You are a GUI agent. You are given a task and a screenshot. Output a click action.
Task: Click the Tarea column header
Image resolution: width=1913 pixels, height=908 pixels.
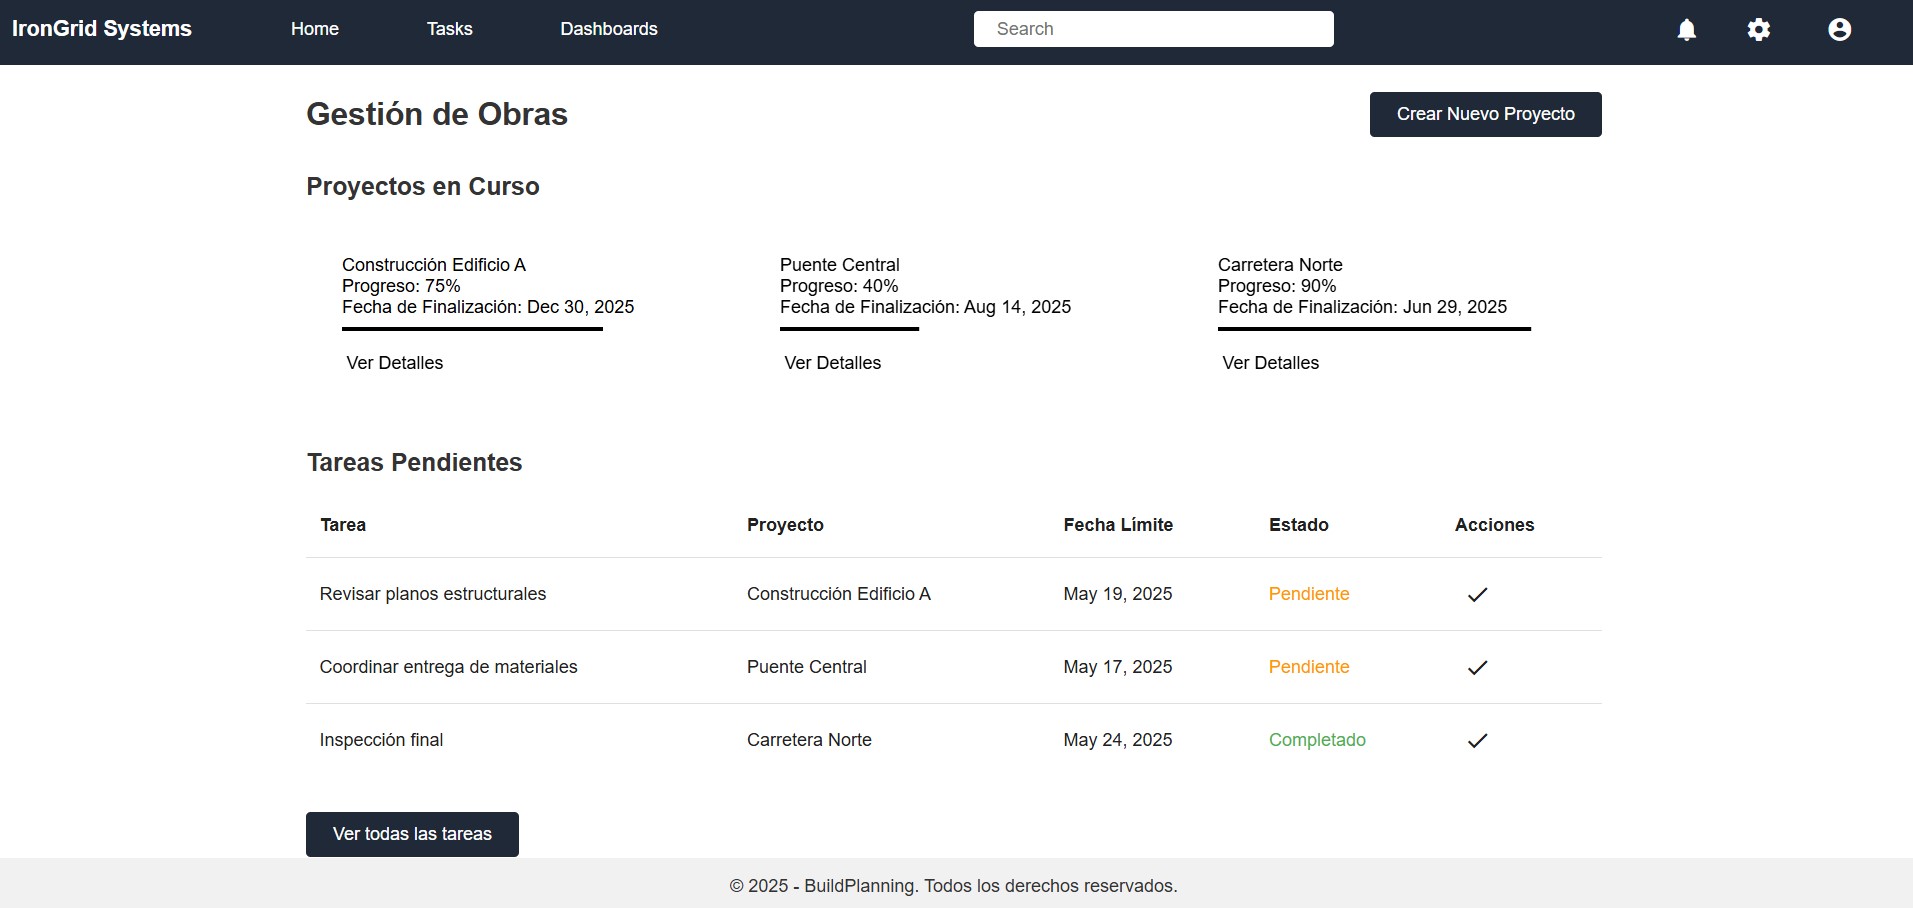click(x=343, y=525)
